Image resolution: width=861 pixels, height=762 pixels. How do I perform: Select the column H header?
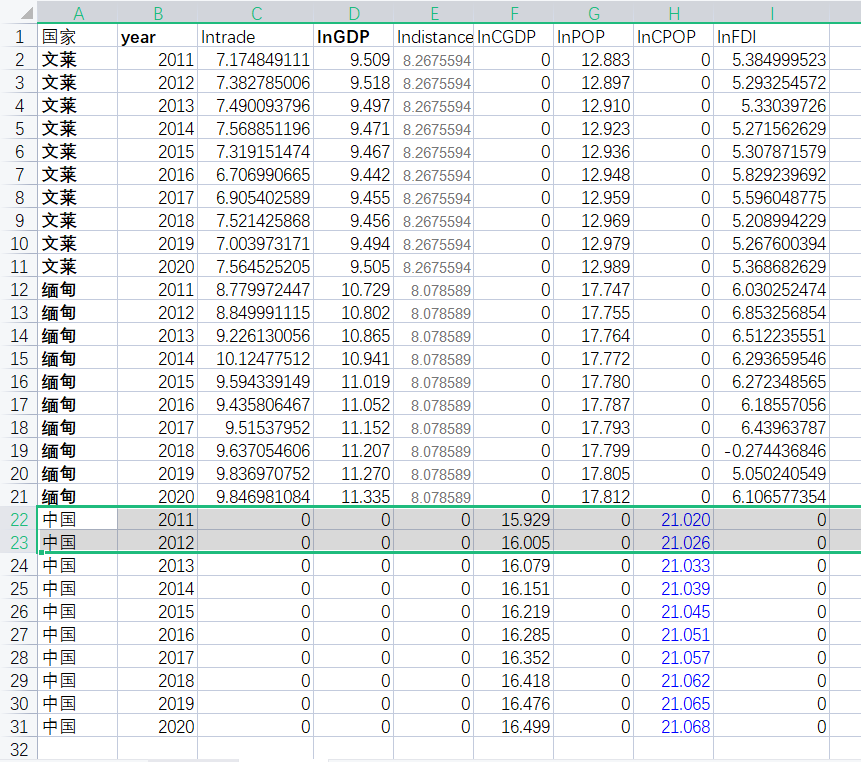pos(674,13)
